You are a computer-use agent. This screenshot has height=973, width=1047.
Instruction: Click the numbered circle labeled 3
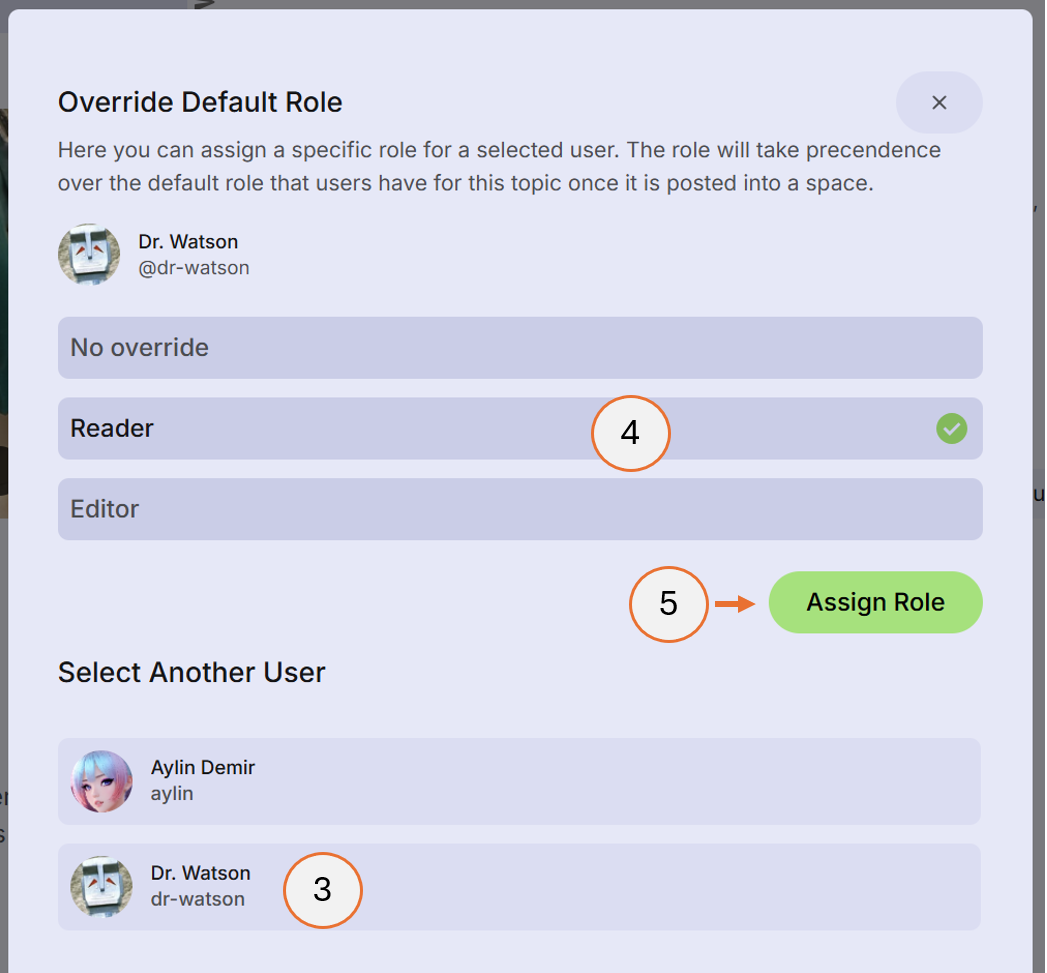(323, 890)
